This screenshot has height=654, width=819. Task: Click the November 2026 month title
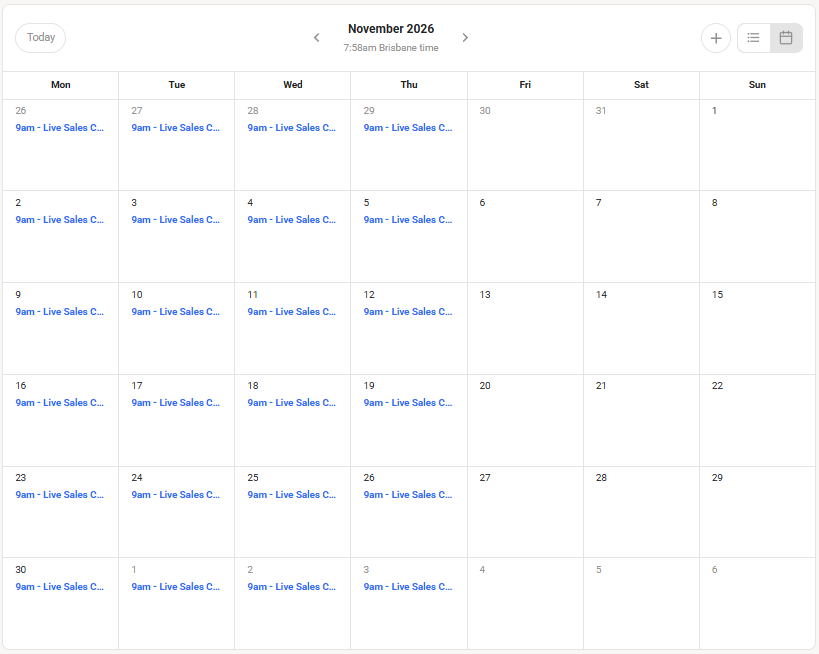click(x=391, y=29)
